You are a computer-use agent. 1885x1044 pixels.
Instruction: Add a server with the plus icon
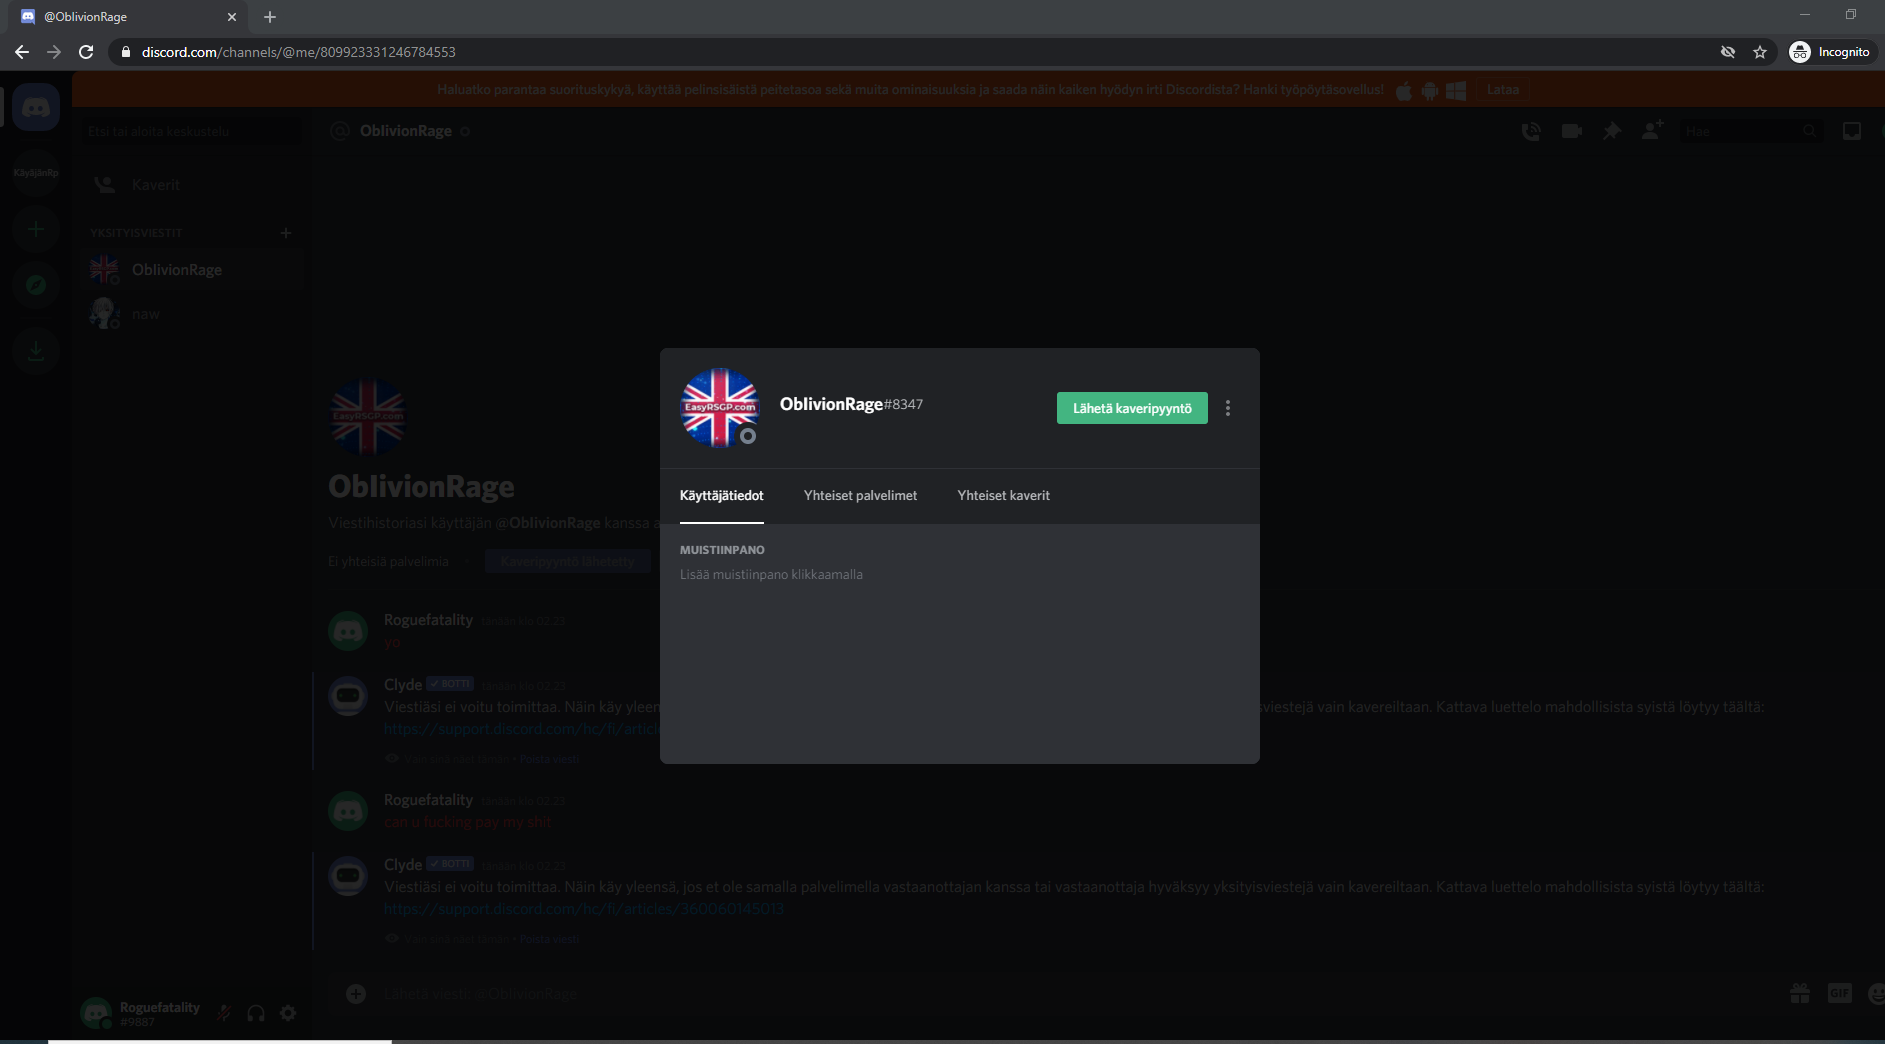(x=36, y=229)
